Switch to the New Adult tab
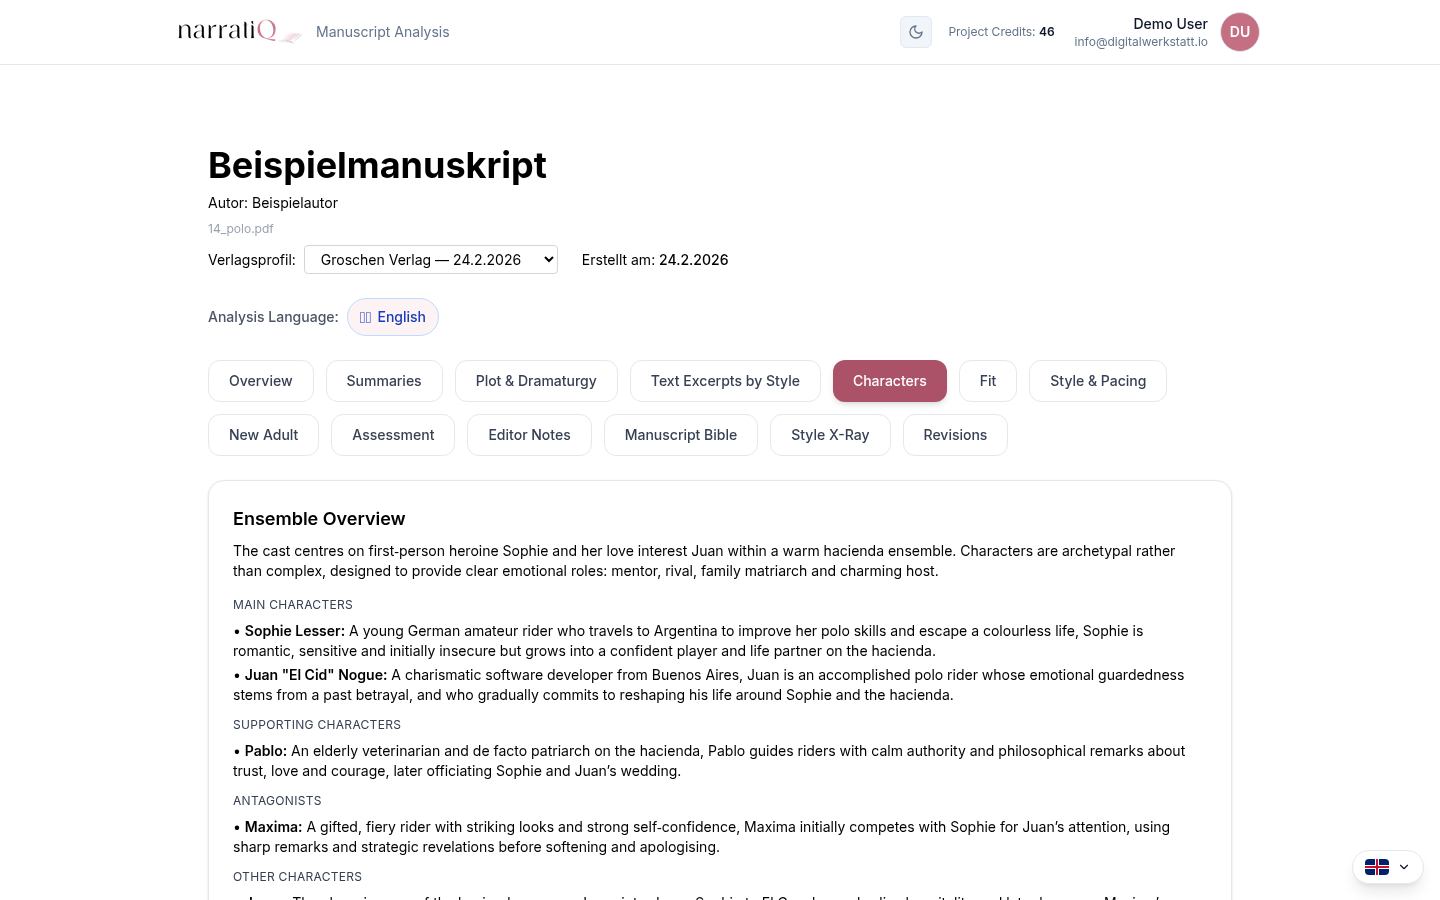 click(263, 435)
